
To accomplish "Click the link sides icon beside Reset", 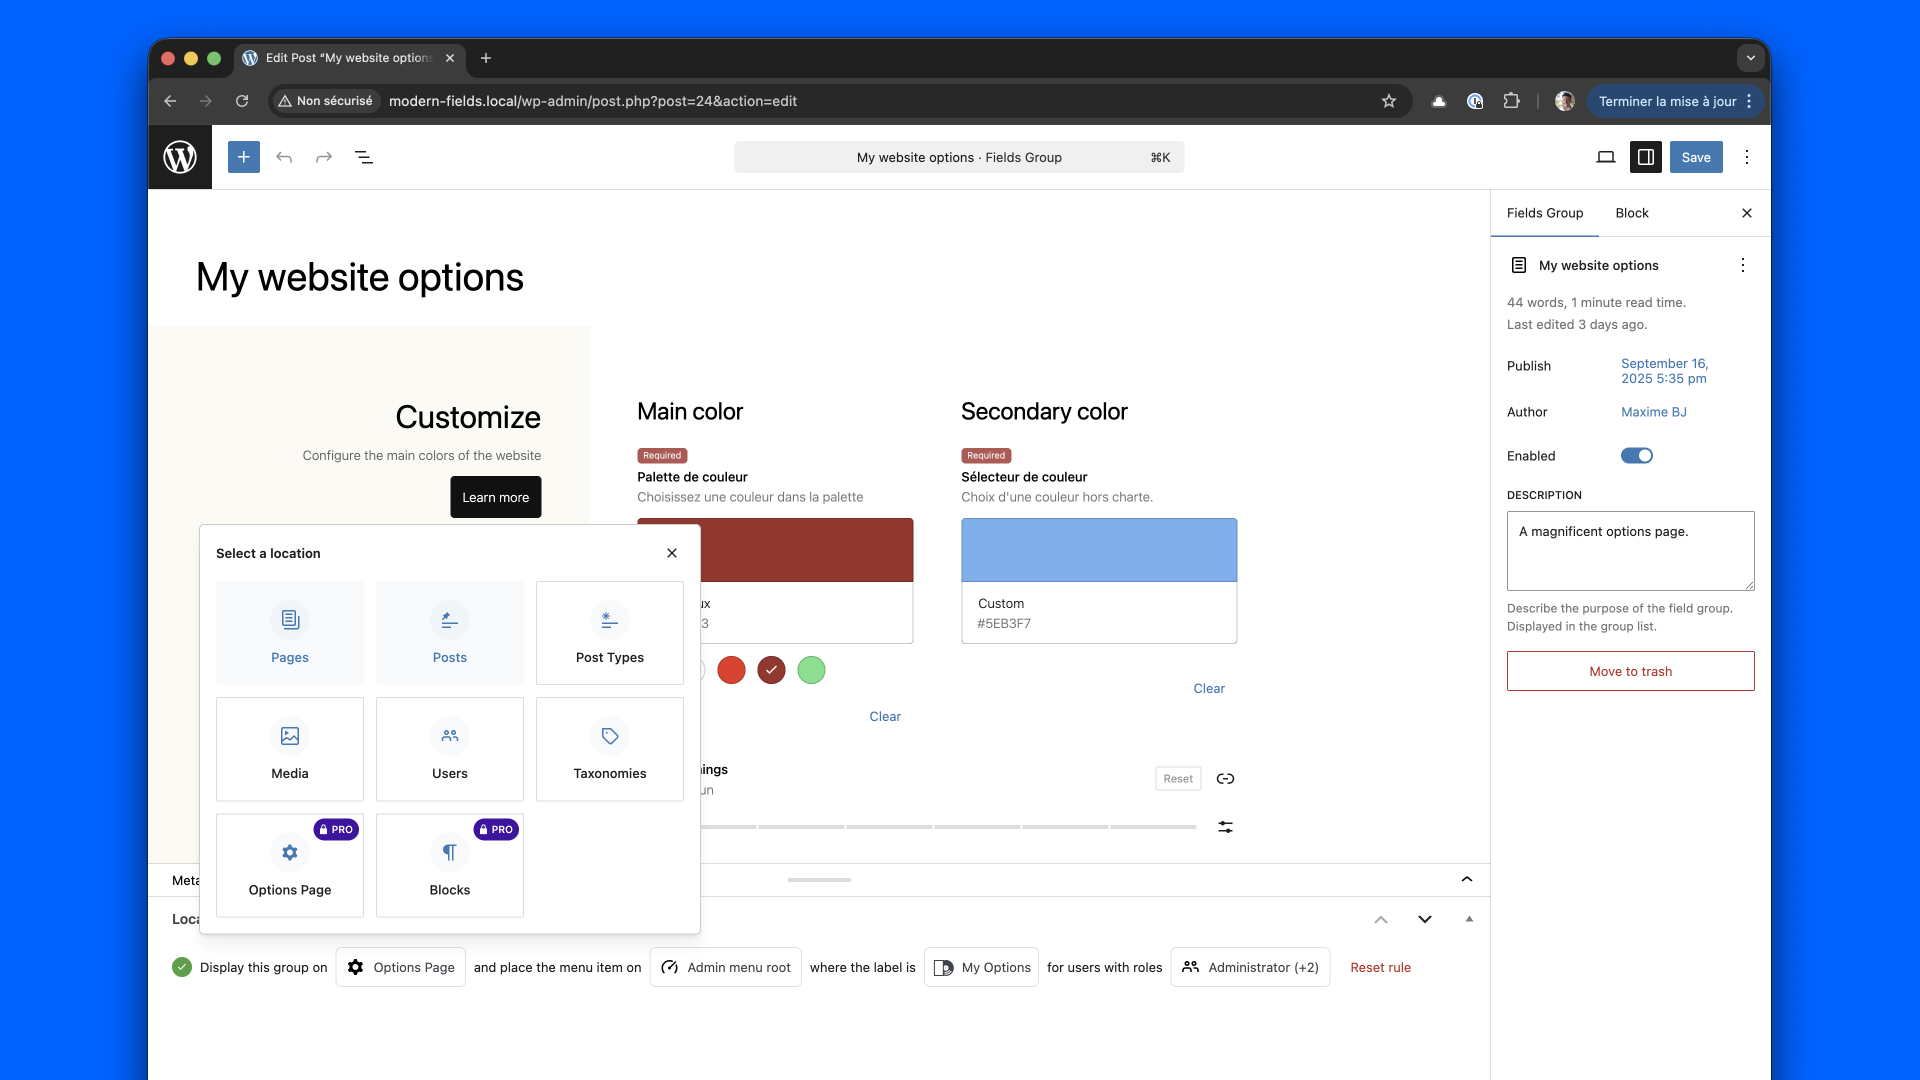I will click(1225, 779).
